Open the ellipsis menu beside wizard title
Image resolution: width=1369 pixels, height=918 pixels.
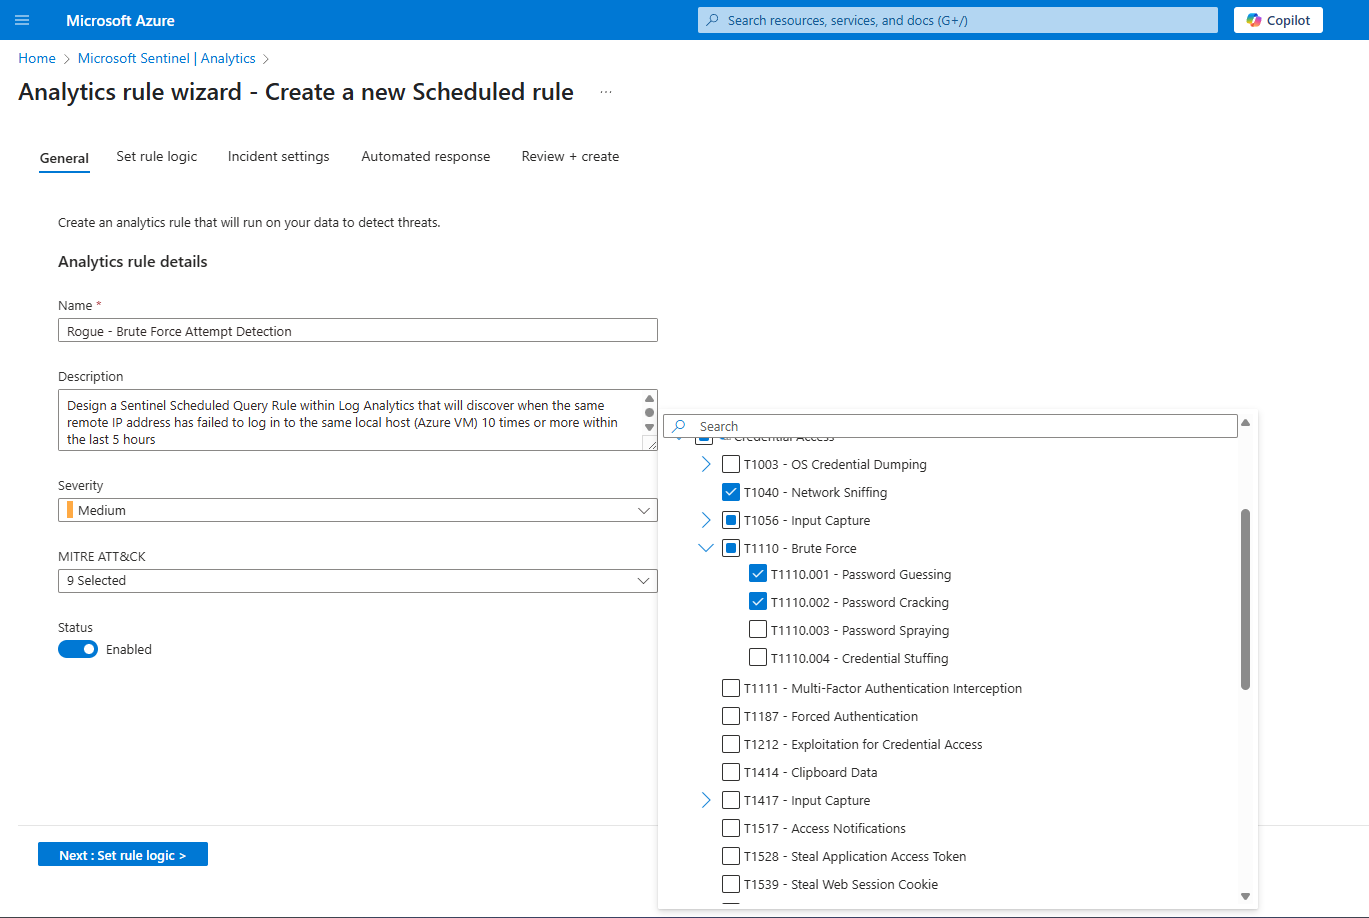(x=606, y=92)
